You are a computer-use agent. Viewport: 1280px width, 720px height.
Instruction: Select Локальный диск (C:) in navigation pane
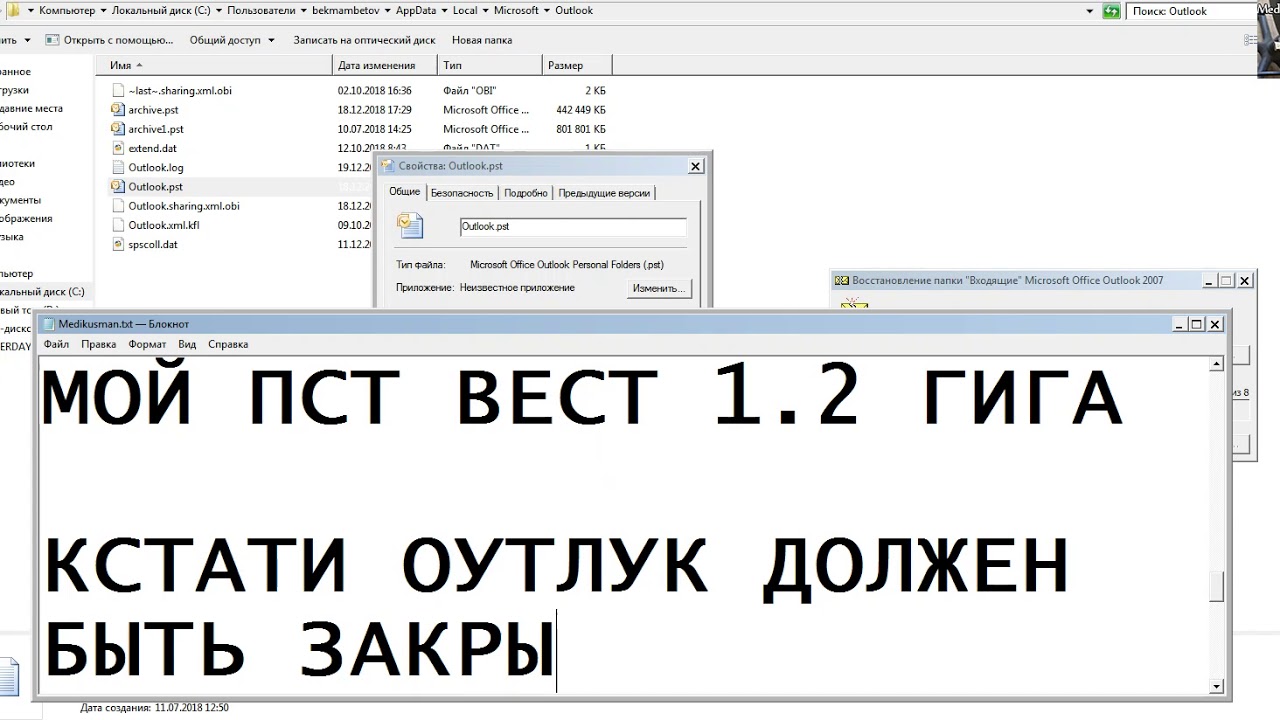pyautogui.click(x=42, y=292)
